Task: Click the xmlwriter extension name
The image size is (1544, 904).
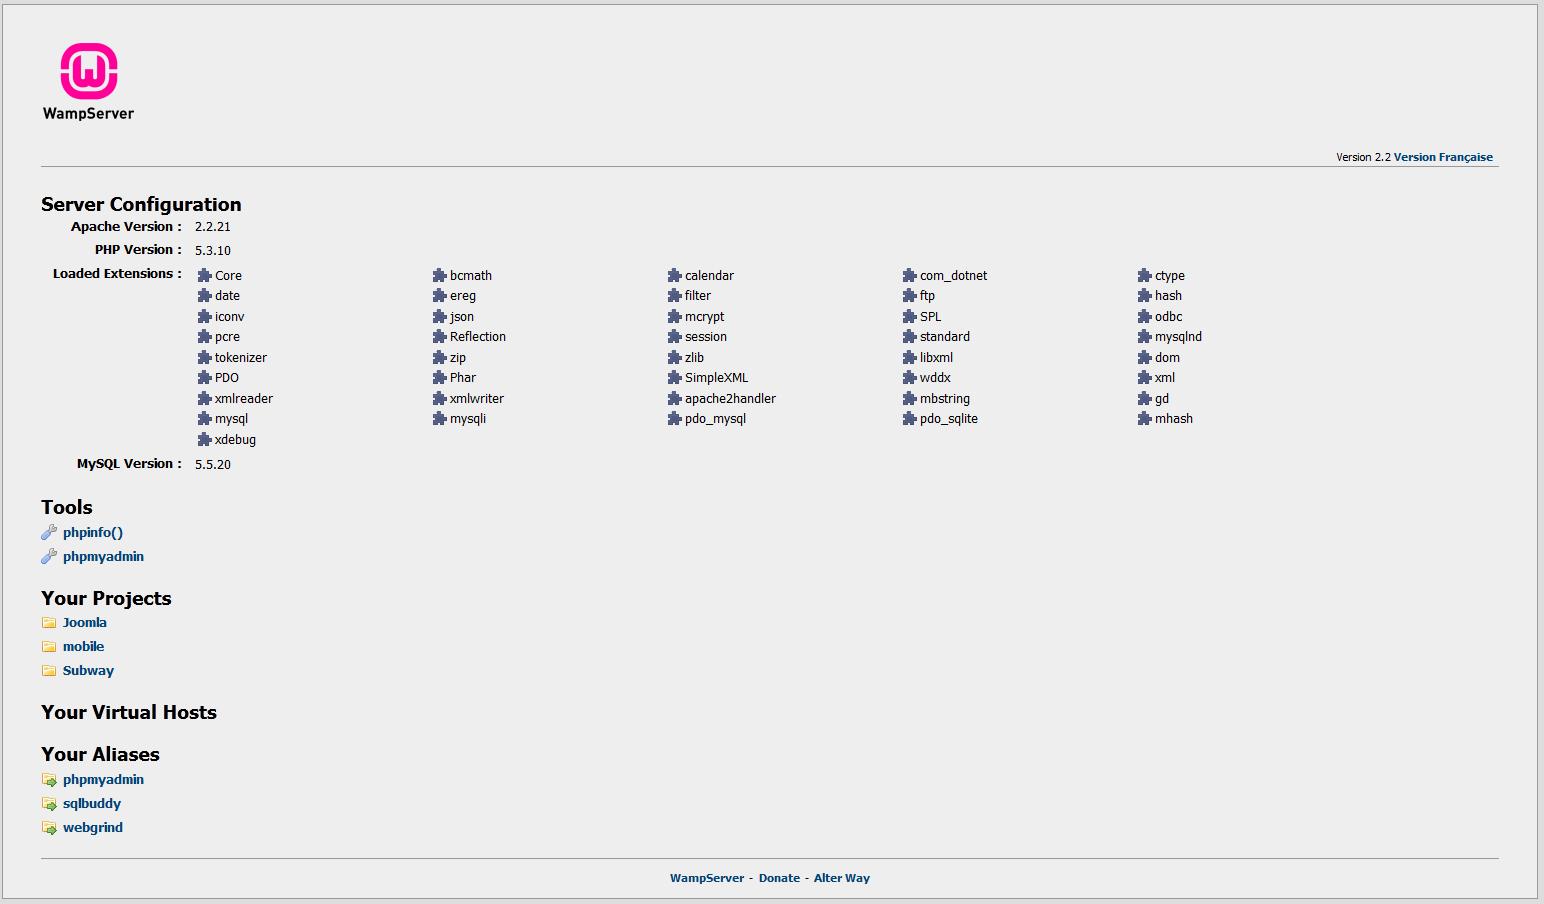Action: 477,398
